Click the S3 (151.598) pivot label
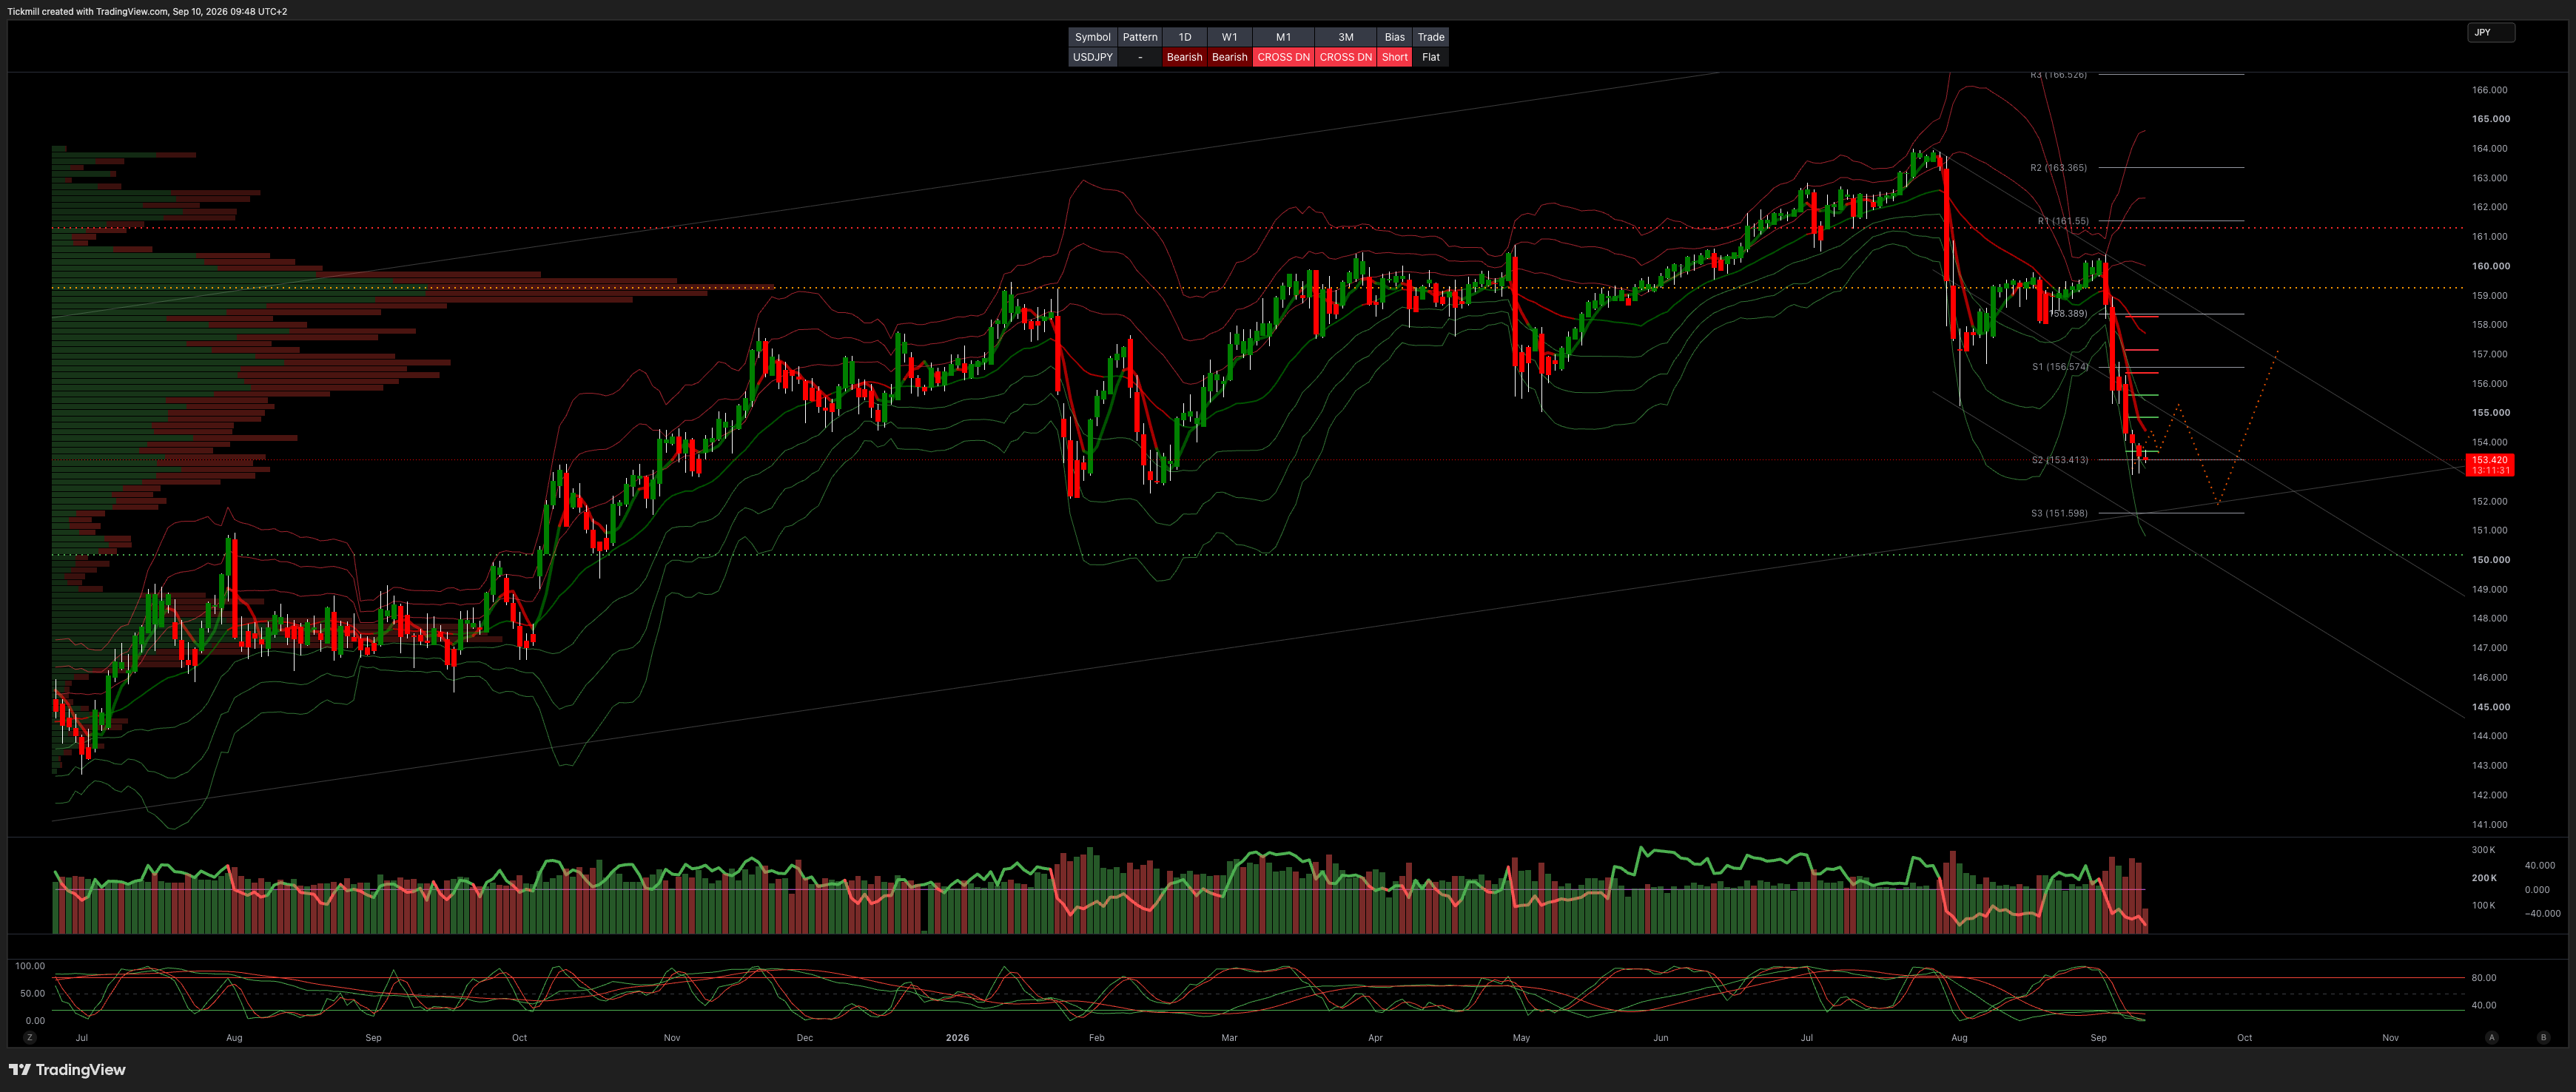This screenshot has height=1092, width=2576. point(2059,513)
